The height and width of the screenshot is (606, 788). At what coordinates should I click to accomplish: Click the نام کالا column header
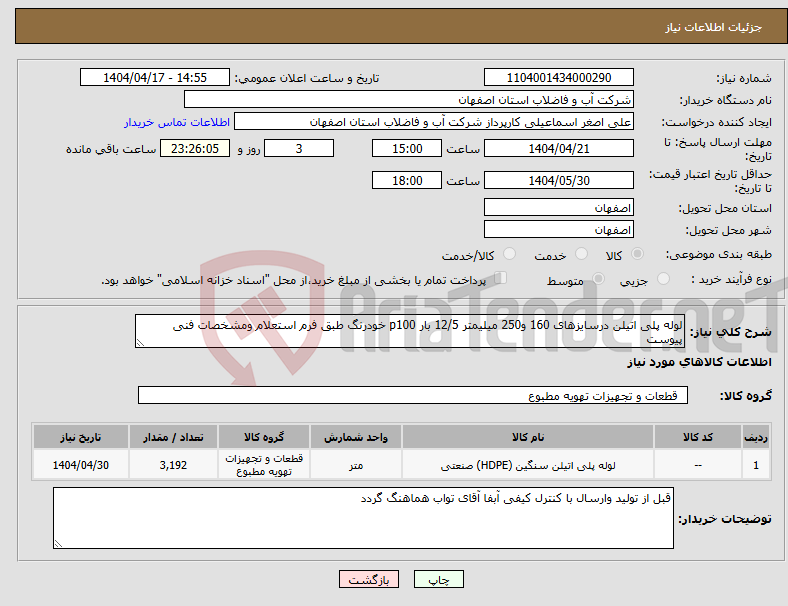(x=528, y=437)
